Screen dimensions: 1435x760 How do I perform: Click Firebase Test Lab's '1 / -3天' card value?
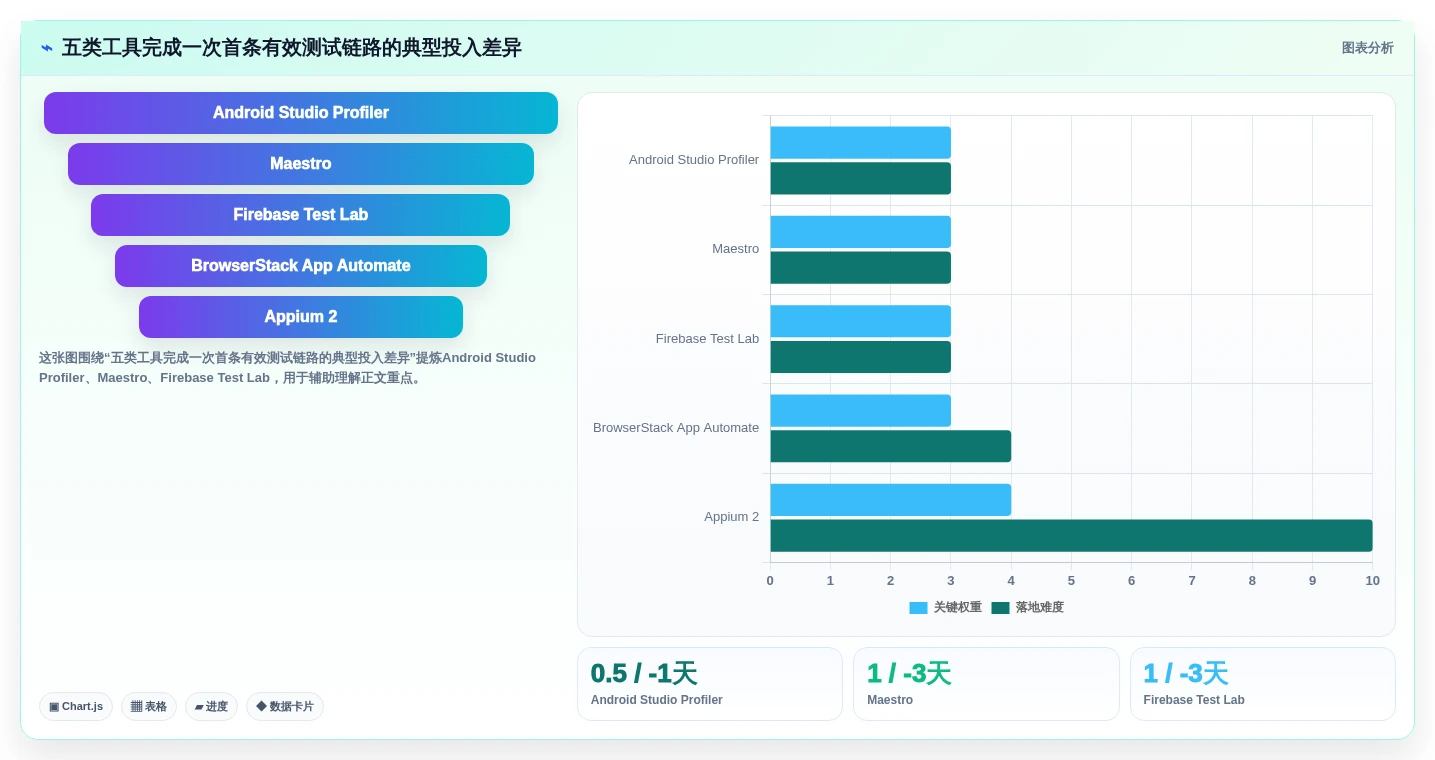[x=1186, y=673]
